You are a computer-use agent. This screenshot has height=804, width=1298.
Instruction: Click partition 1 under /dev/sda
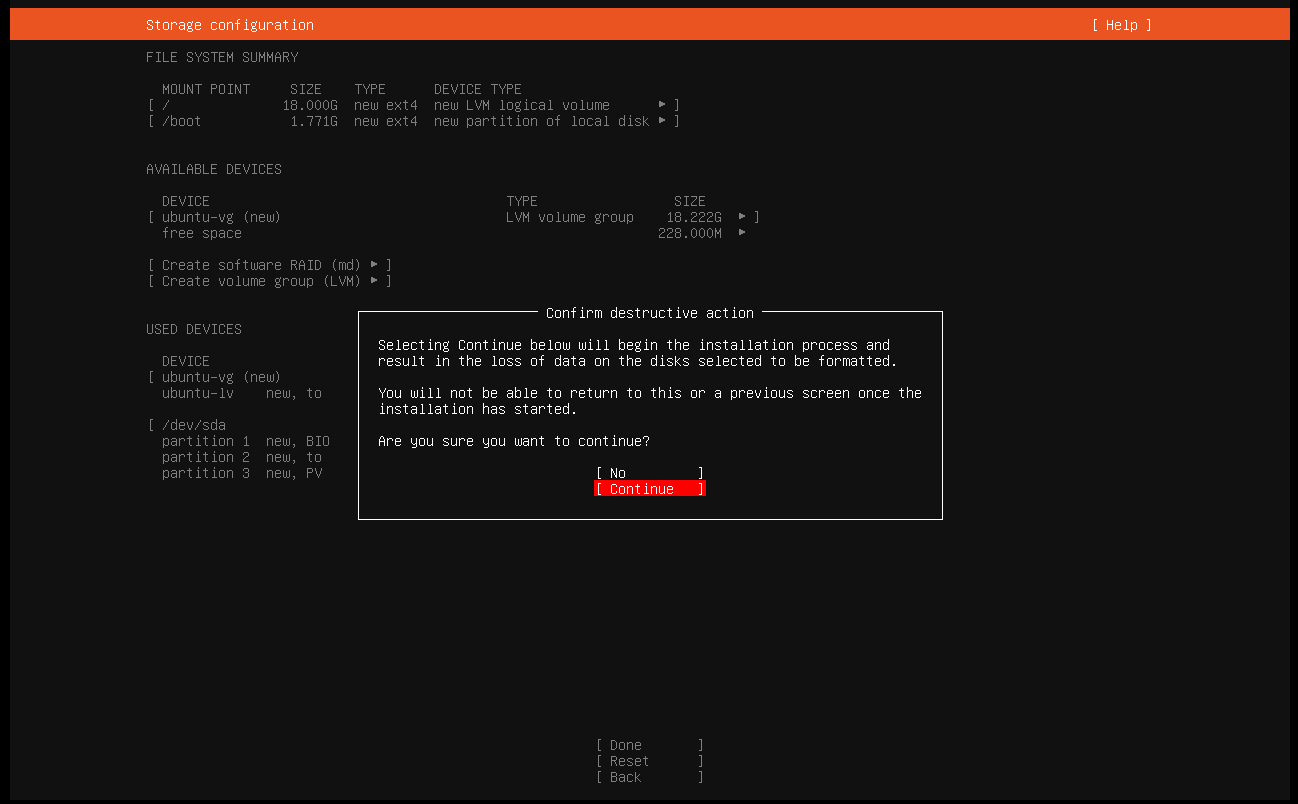pyautogui.click(x=205, y=441)
